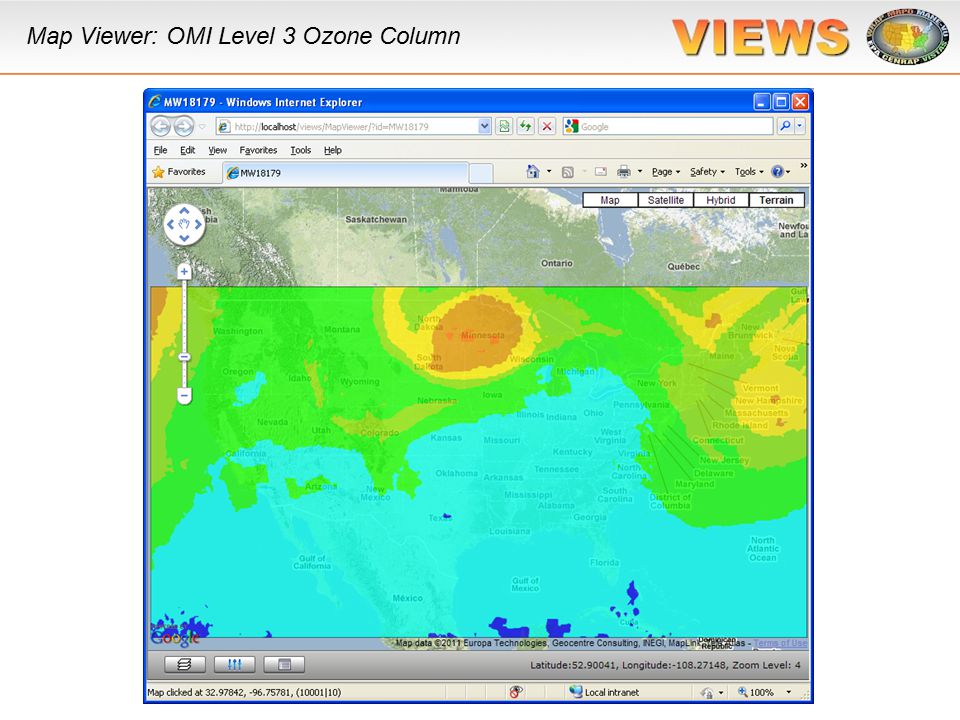
Task: Open the map layers panel button
Action: pyautogui.click(x=184, y=664)
